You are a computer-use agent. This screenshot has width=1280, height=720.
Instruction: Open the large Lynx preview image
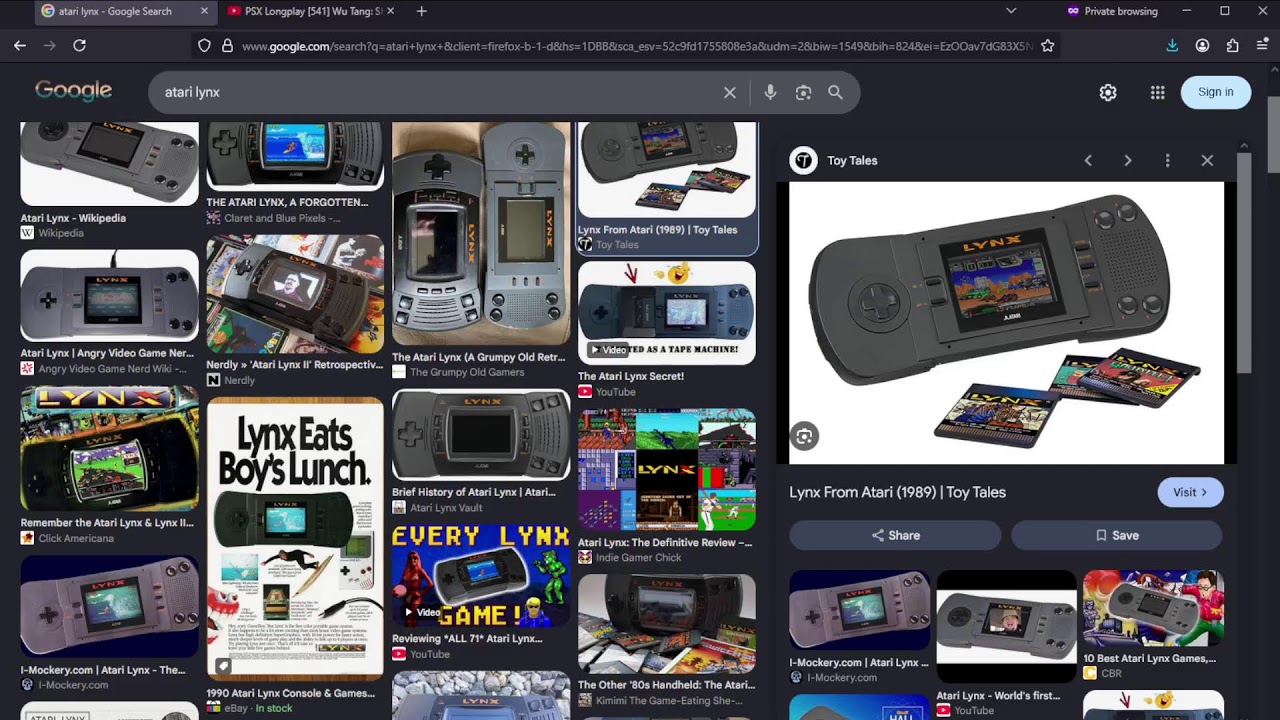(1006, 323)
